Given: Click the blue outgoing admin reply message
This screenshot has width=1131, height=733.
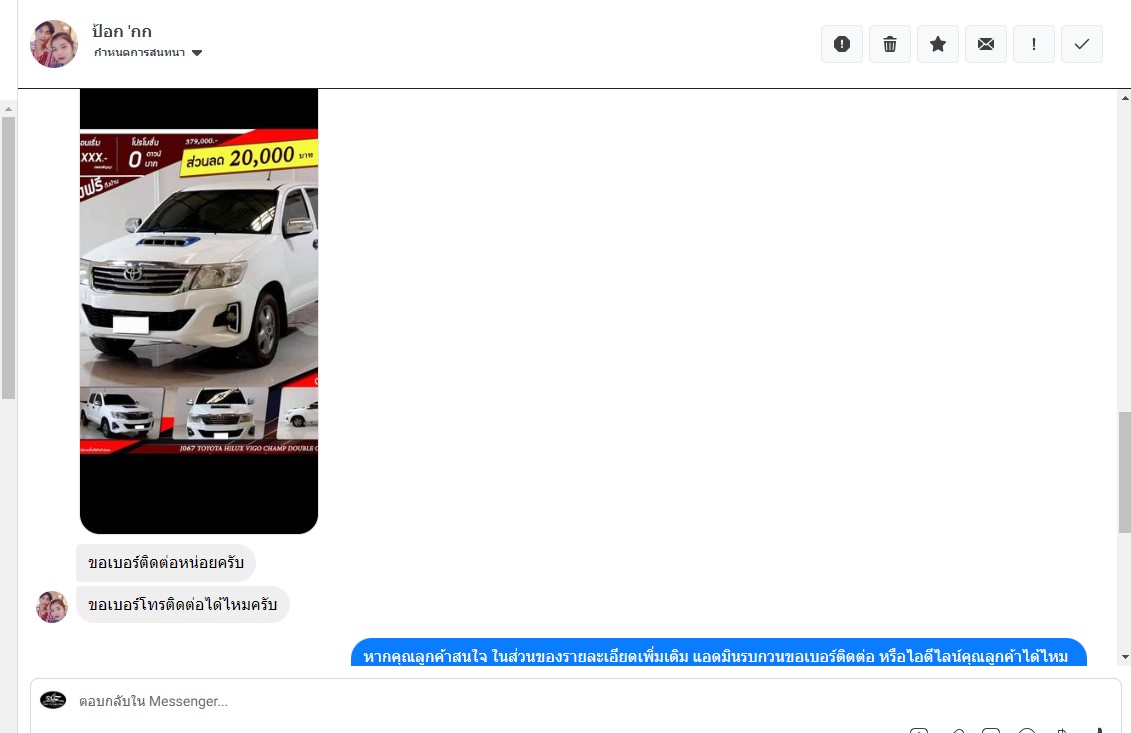Looking at the screenshot, I should coord(718,653).
